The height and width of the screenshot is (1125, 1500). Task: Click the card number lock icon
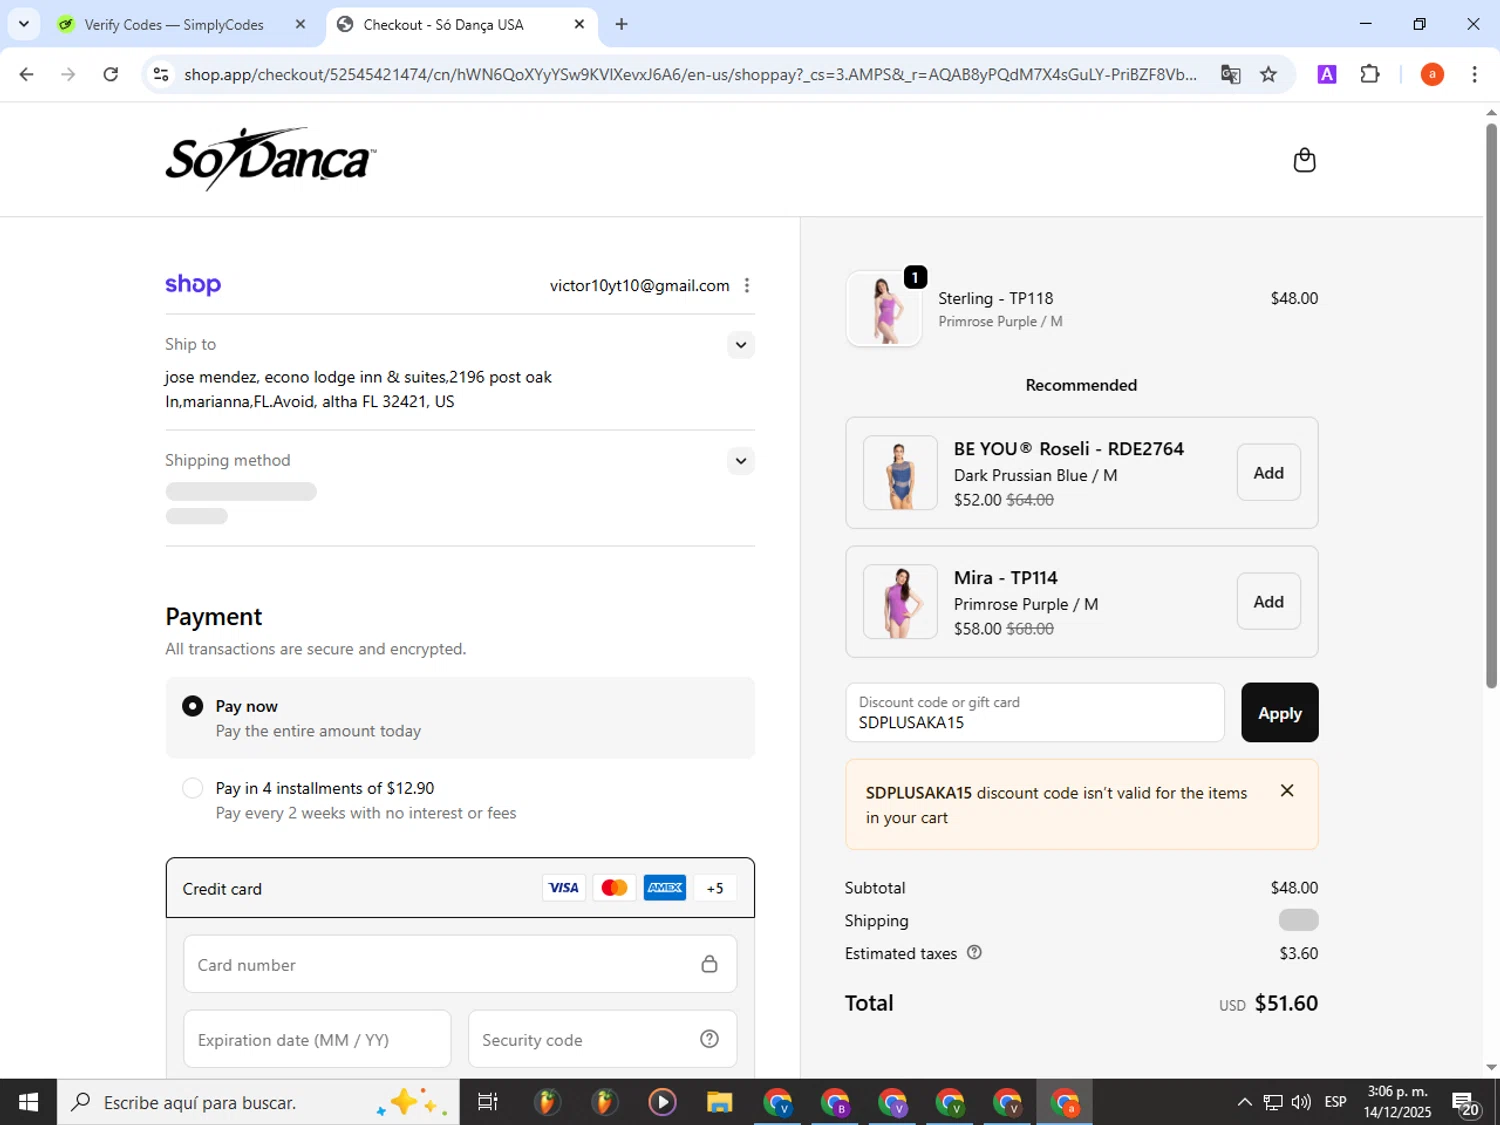pyautogui.click(x=709, y=964)
